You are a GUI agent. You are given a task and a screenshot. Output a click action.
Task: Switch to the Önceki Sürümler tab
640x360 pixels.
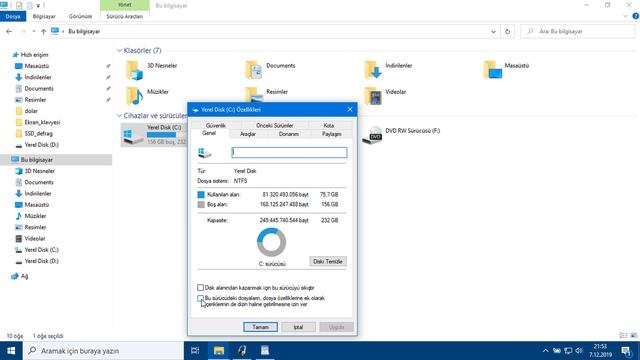(274, 125)
